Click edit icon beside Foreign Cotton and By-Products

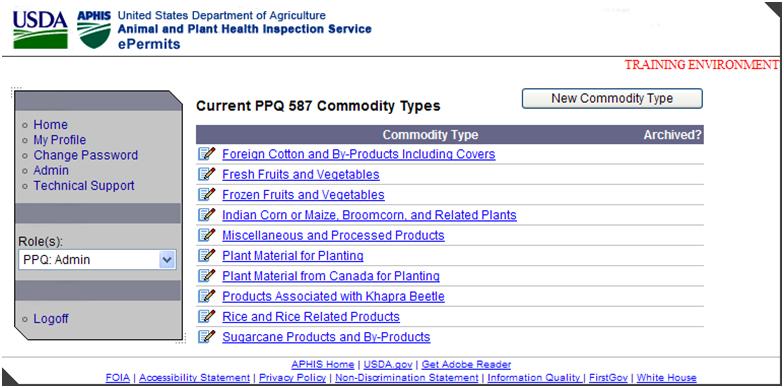point(206,154)
